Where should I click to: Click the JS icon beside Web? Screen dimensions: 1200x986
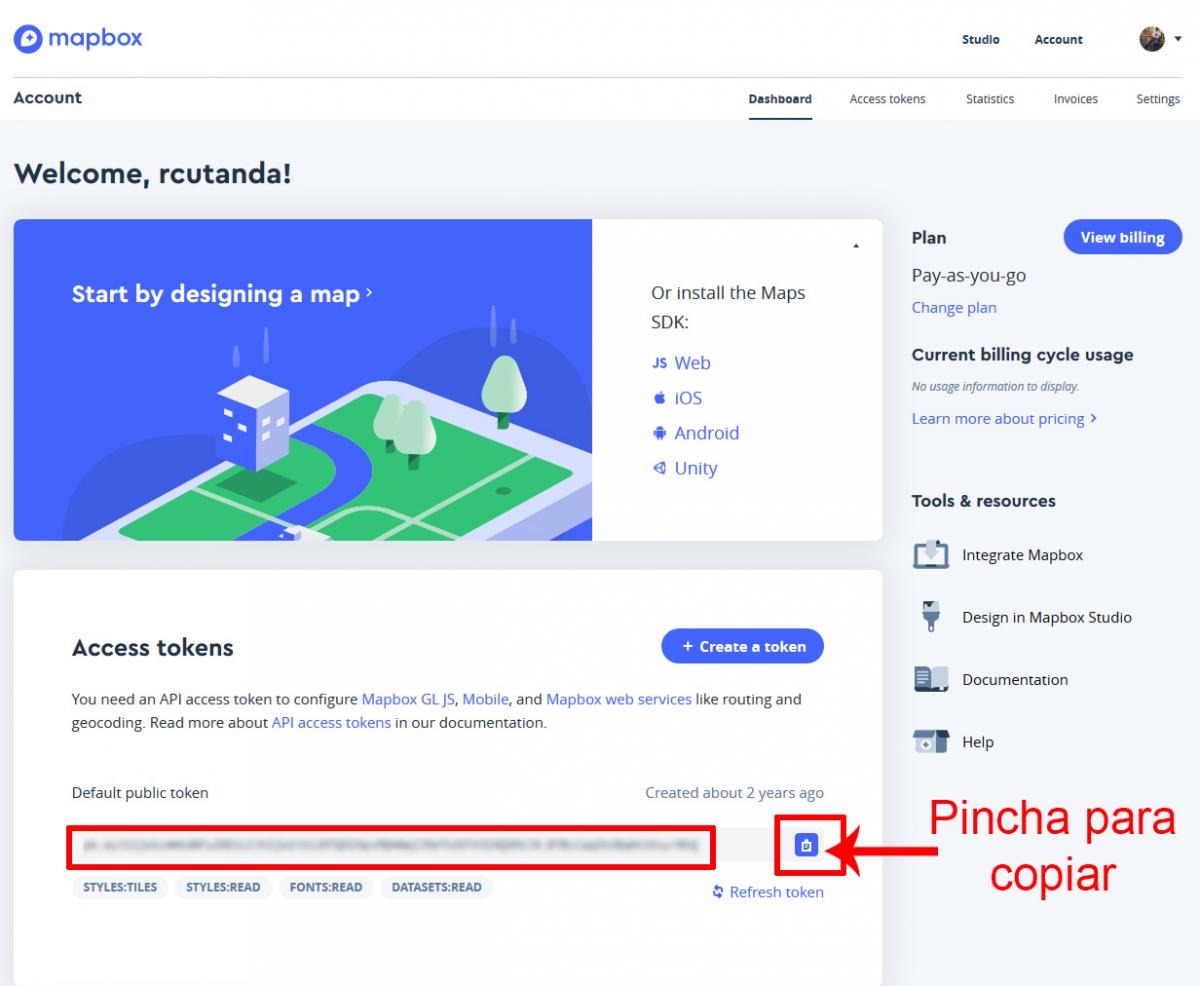tap(659, 363)
